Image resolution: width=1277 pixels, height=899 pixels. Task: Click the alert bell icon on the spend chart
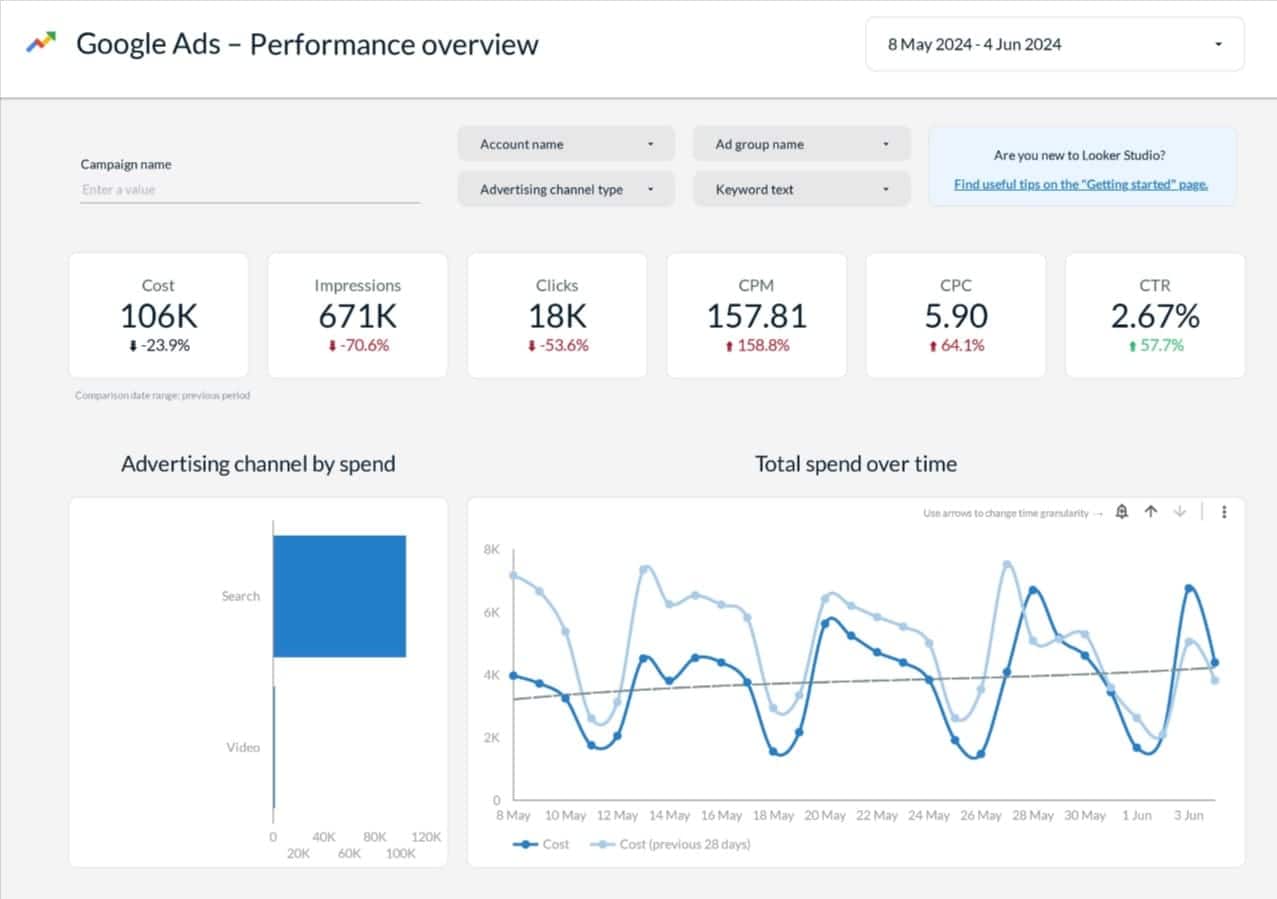pyautogui.click(x=1121, y=511)
